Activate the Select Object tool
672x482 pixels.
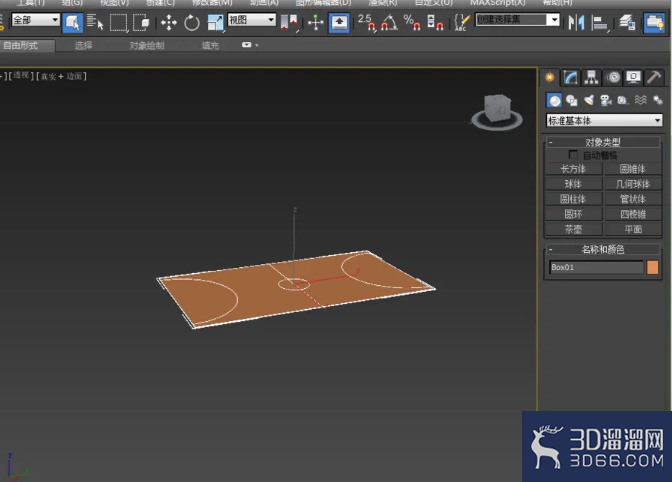[72, 22]
